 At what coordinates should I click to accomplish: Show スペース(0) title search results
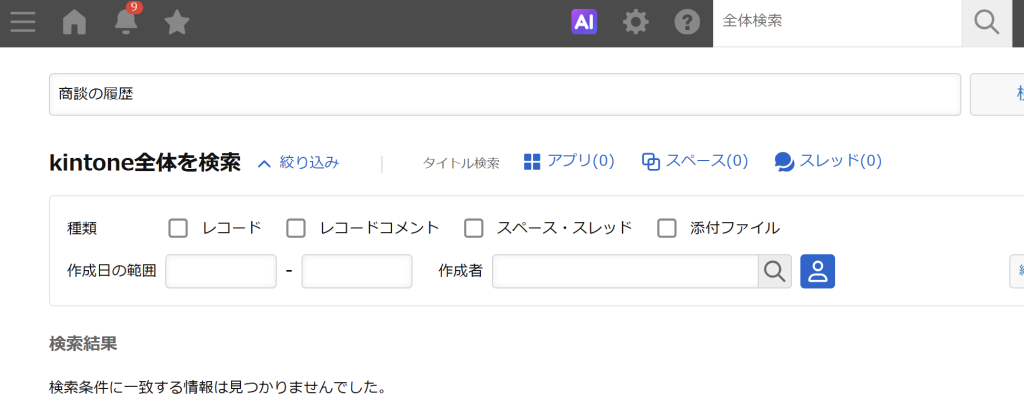(695, 161)
